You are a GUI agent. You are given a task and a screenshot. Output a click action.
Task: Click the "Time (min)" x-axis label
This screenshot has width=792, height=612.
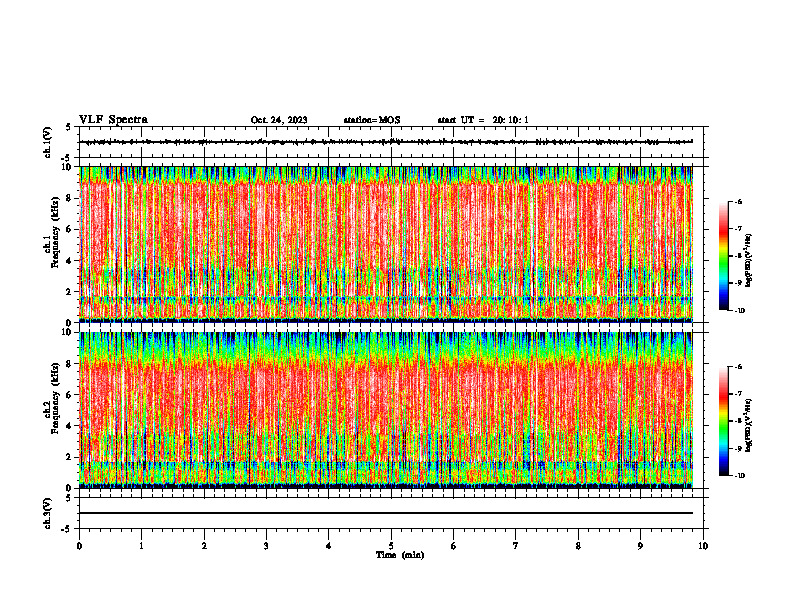pos(400,555)
